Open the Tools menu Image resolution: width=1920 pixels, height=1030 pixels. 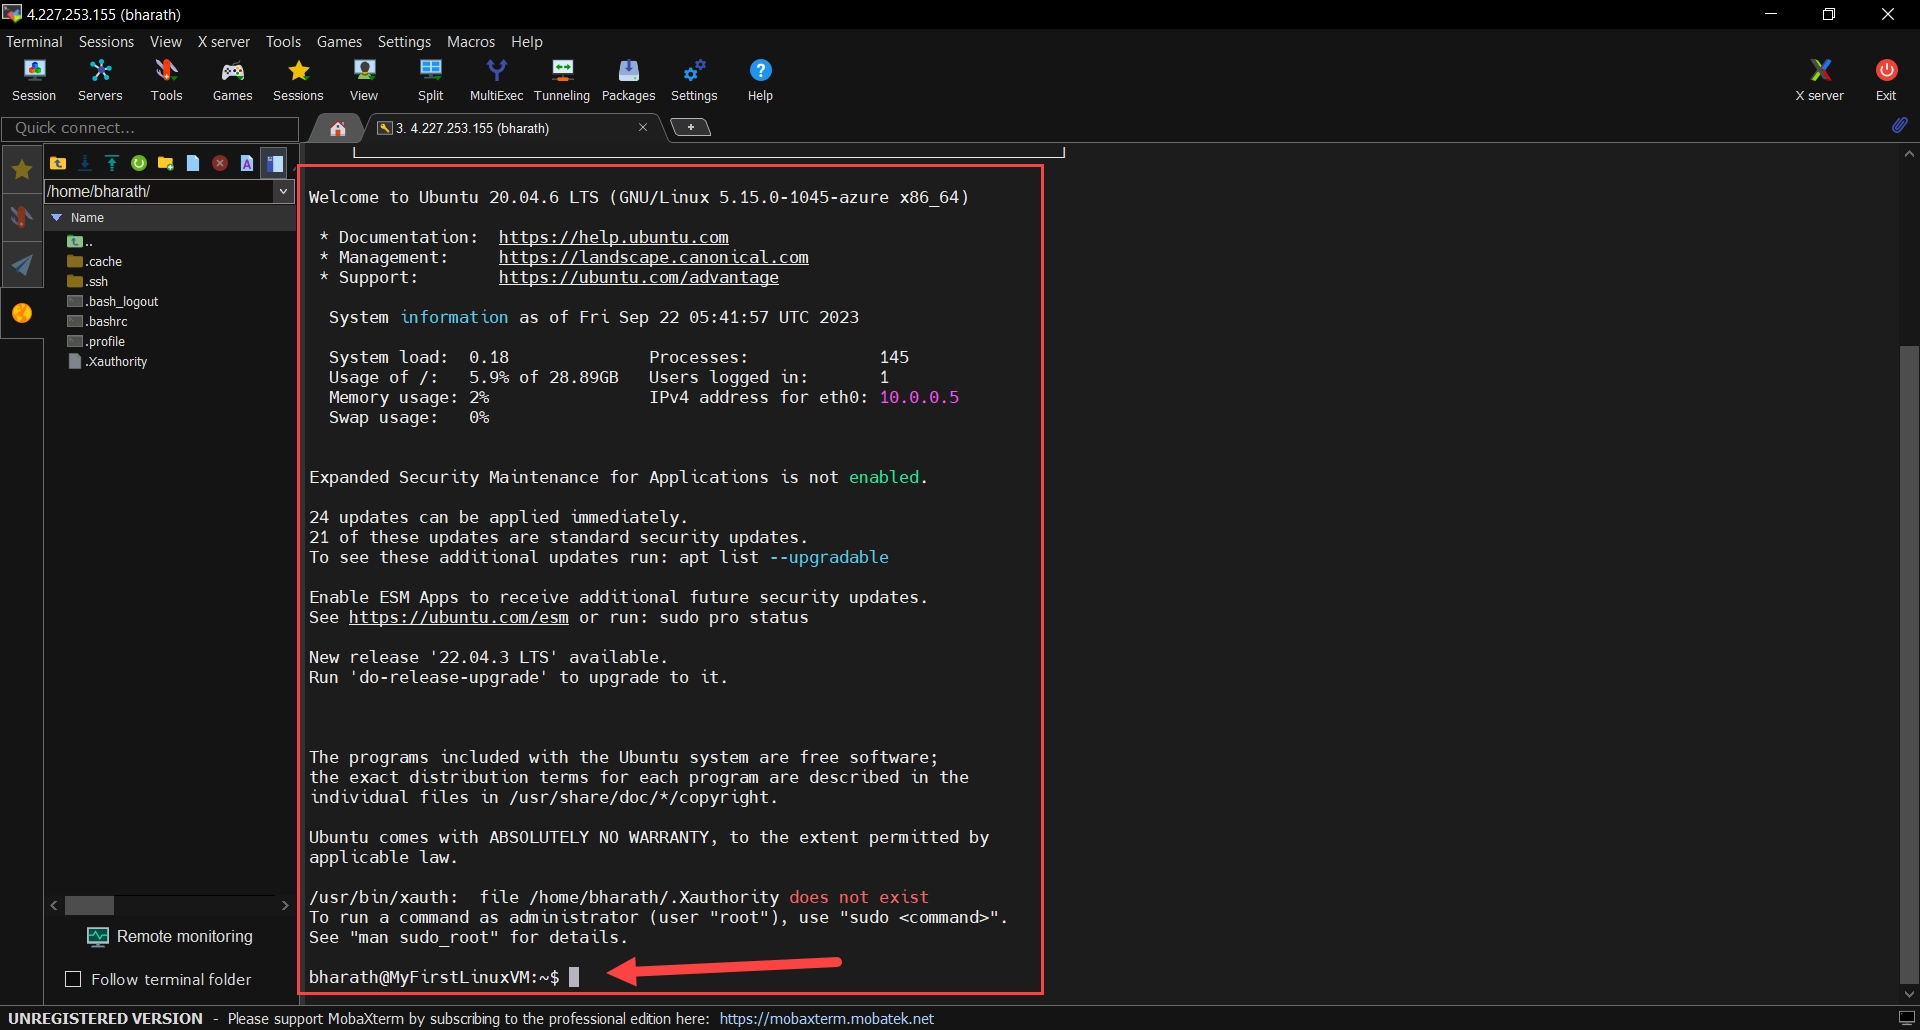(x=283, y=42)
